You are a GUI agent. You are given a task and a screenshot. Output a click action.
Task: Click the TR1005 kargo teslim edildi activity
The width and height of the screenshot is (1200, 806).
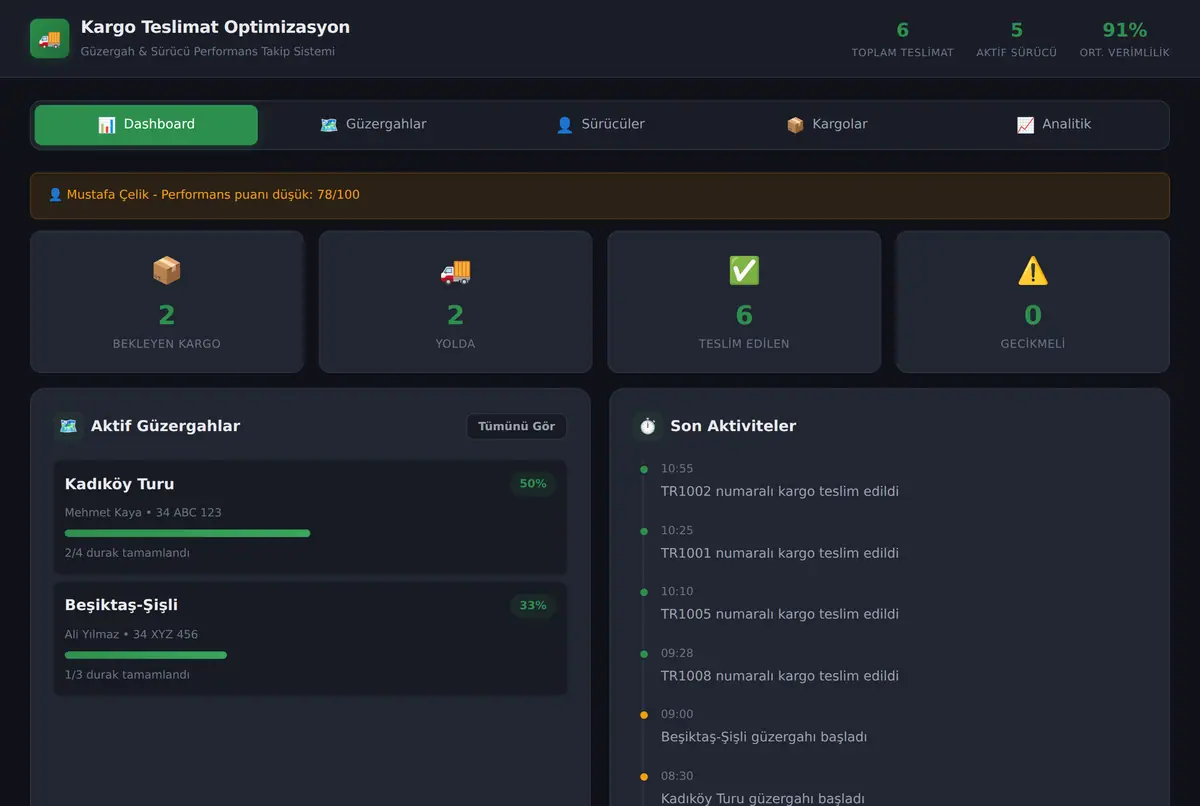point(780,614)
